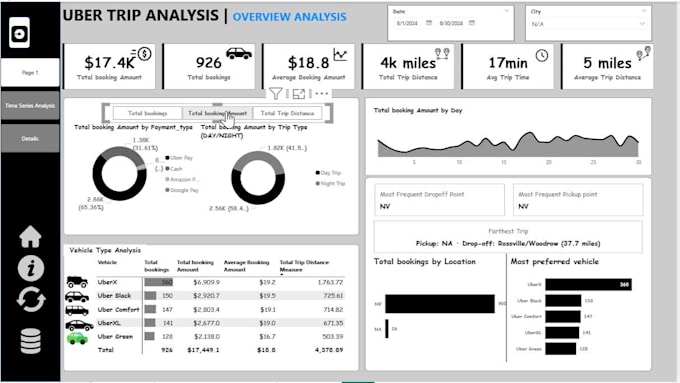Open the start date calendar picker icon

(x=429, y=23)
